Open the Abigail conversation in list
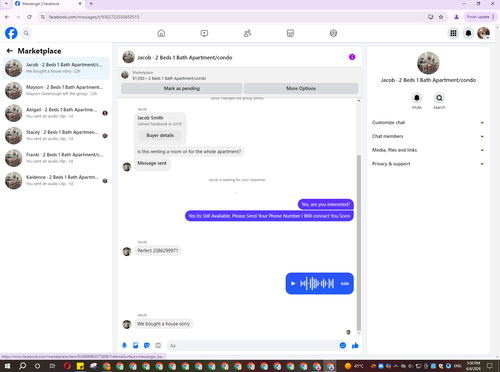Screen dimensions: 500x372 click(x=56, y=113)
